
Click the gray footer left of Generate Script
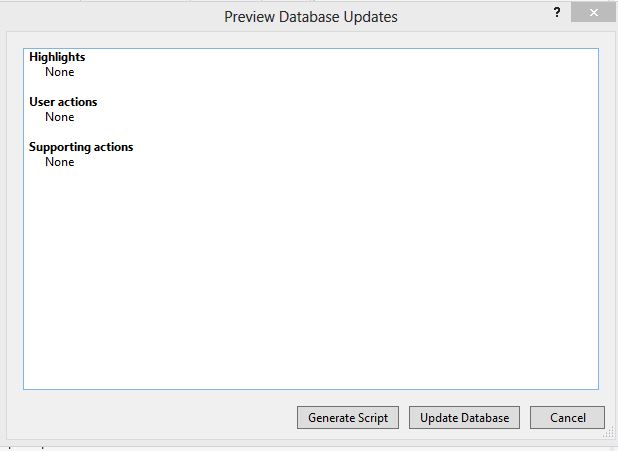point(152,417)
